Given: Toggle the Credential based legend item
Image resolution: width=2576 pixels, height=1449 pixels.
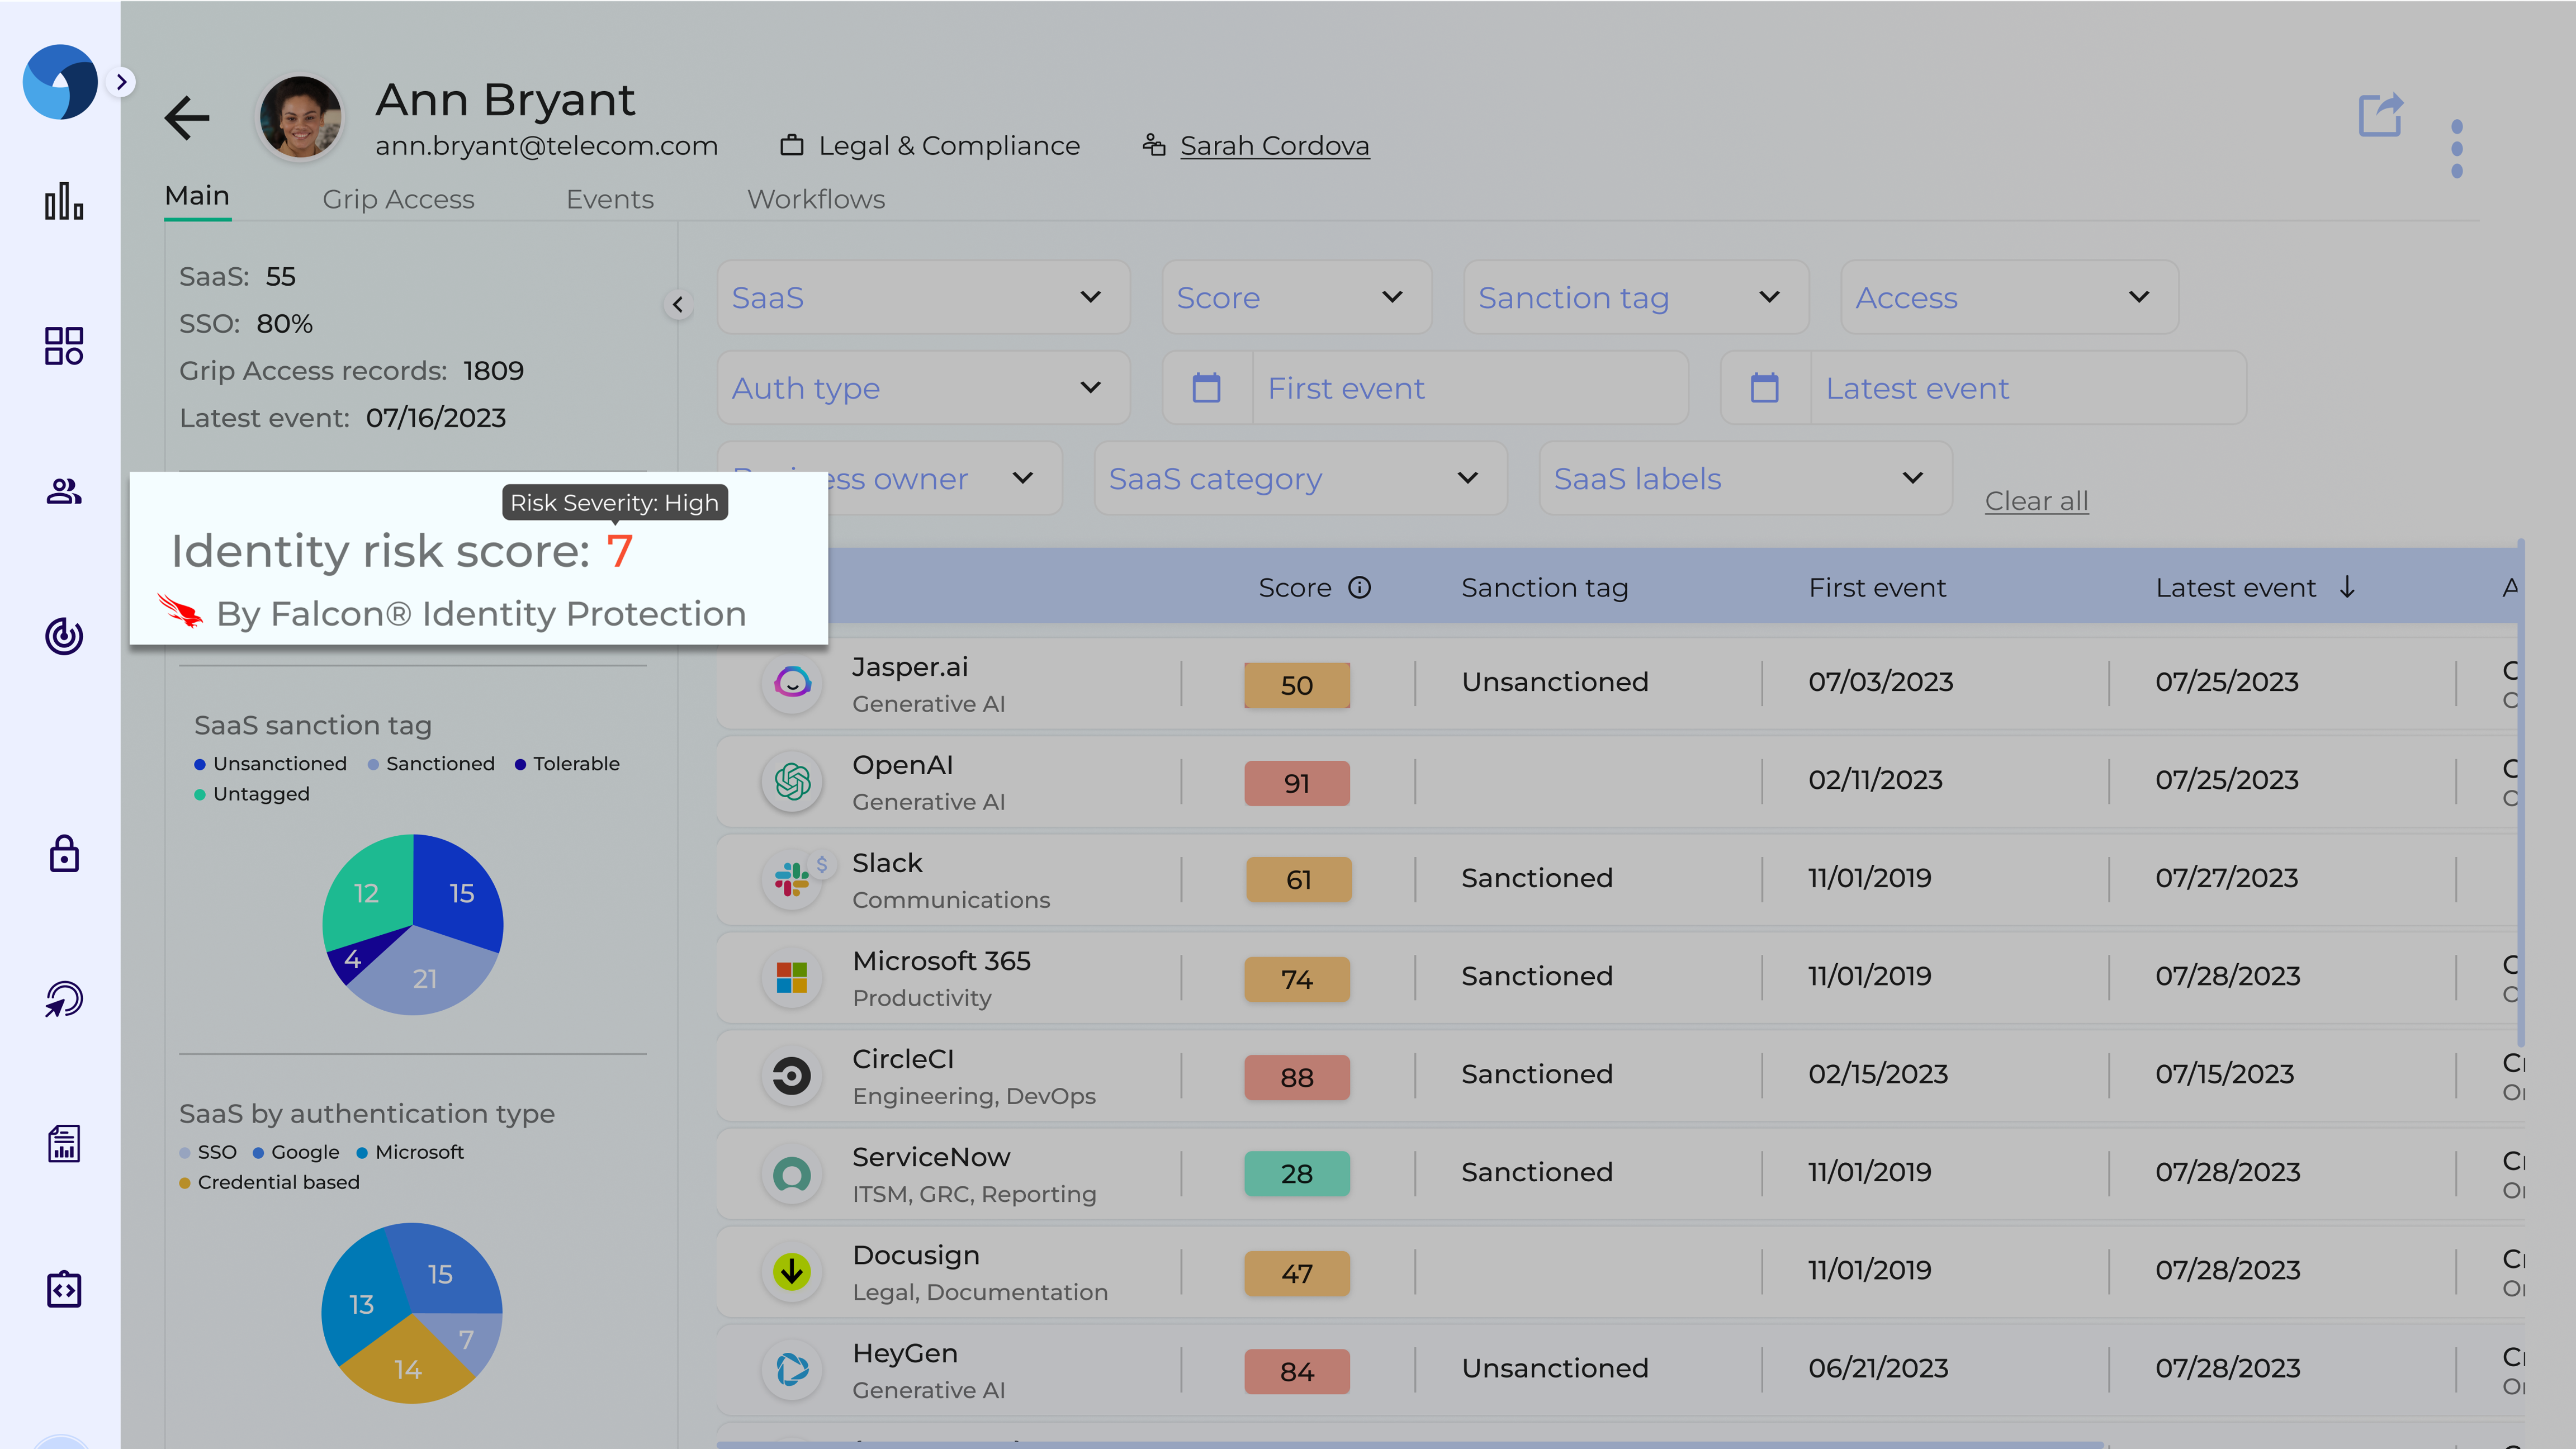Looking at the screenshot, I should click(x=269, y=1182).
